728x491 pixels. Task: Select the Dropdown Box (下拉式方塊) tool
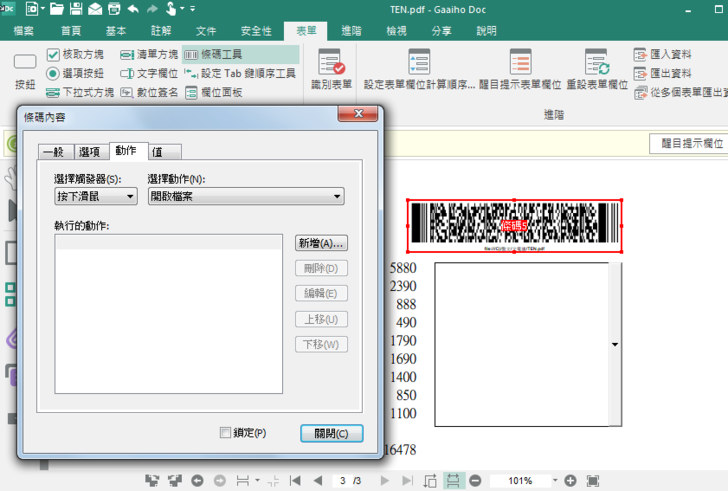(x=80, y=92)
